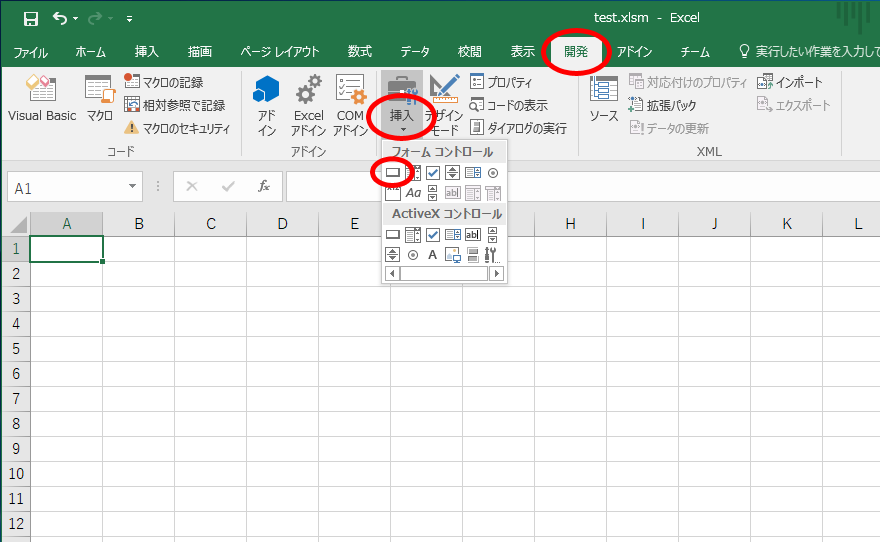
Task: Start マクロの記録
Action: (x=164, y=82)
